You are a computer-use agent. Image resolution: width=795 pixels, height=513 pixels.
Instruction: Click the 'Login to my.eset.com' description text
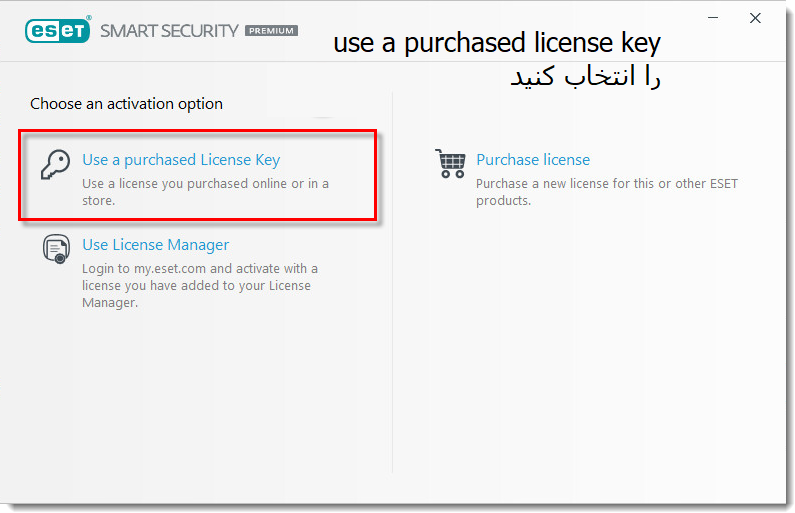click(x=200, y=285)
